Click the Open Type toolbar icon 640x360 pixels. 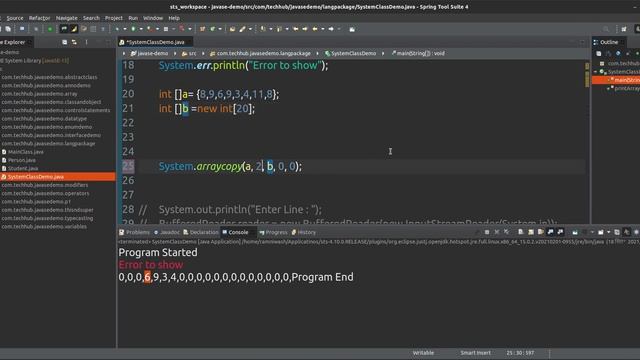pyautogui.click(x=233, y=29)
